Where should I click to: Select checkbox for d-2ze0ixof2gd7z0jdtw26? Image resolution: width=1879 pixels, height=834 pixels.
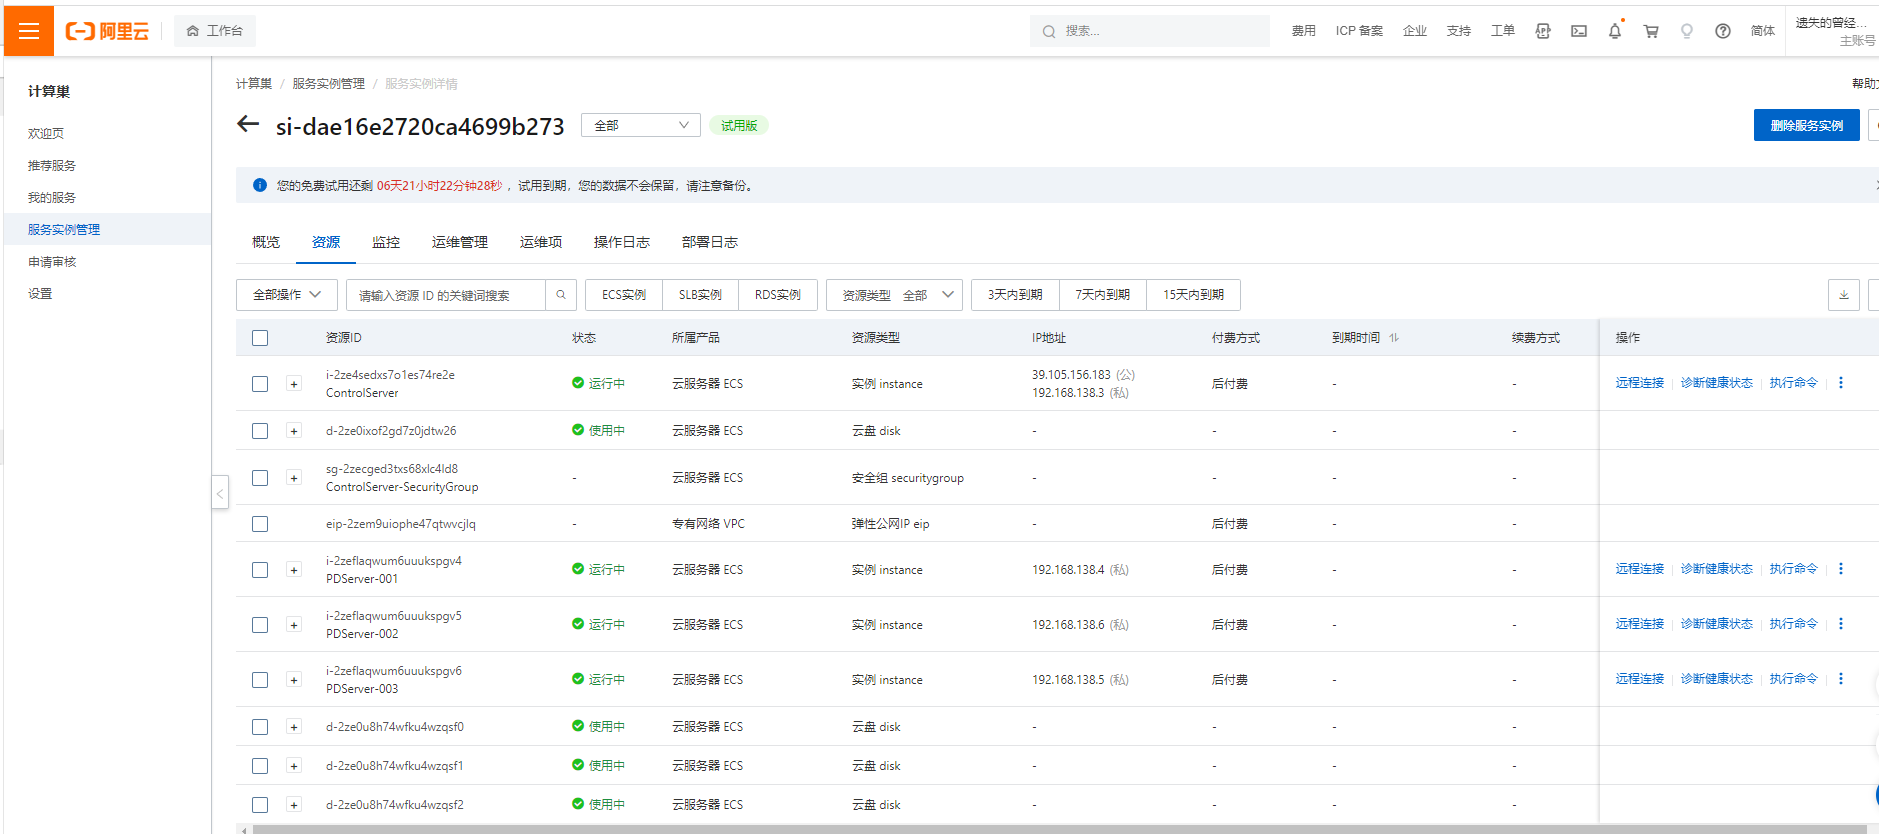pos(260,431)
